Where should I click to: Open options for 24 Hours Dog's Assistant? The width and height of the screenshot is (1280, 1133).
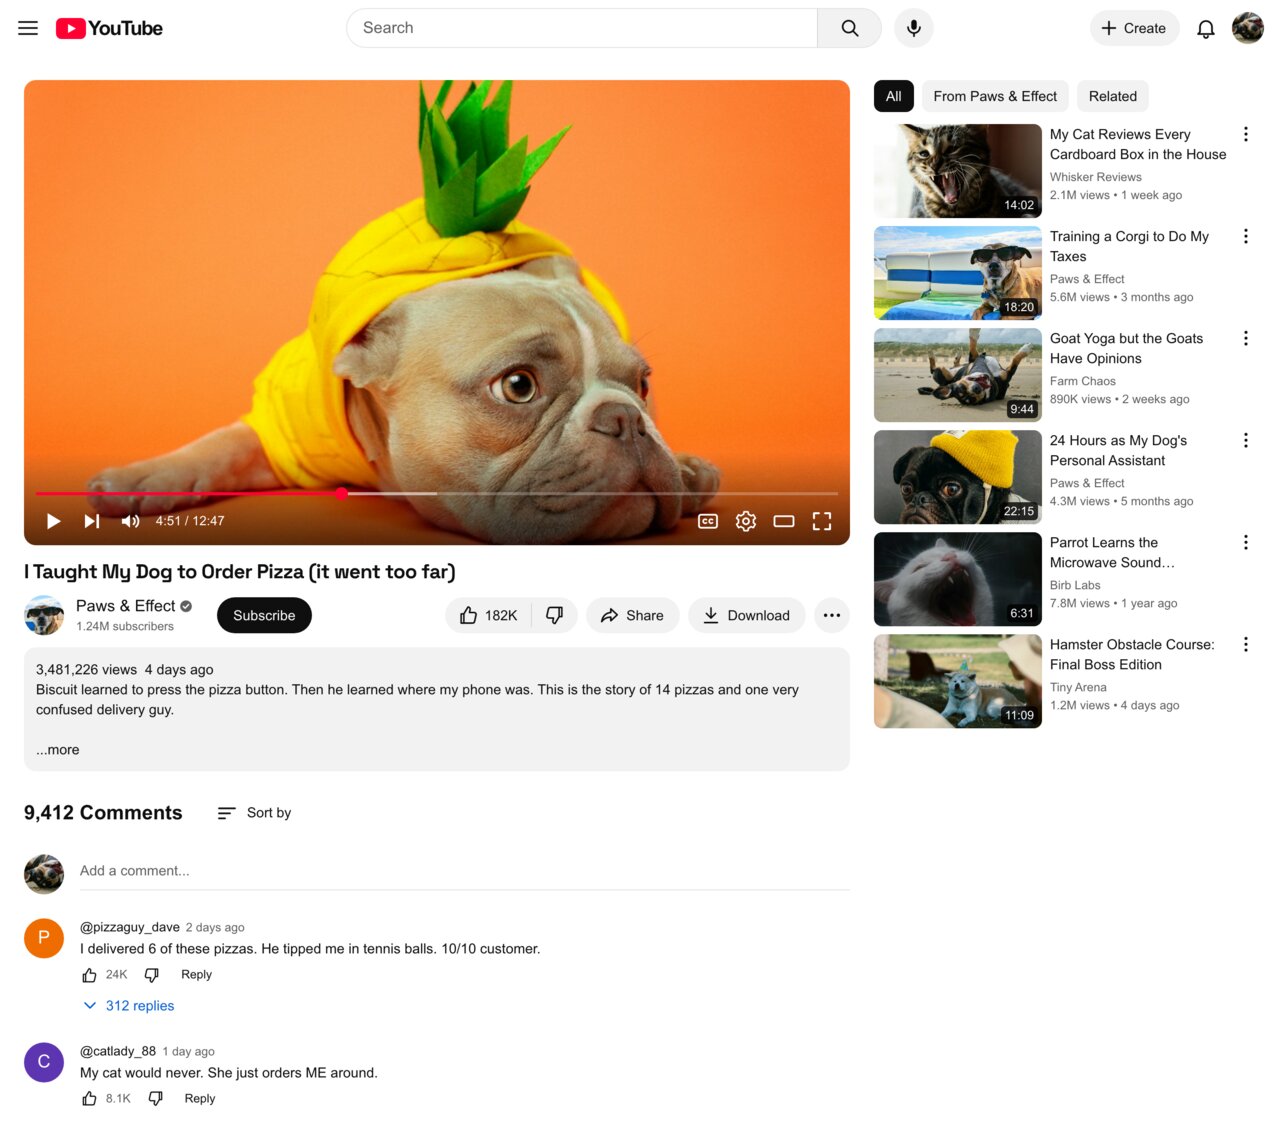pos(1246,440)
